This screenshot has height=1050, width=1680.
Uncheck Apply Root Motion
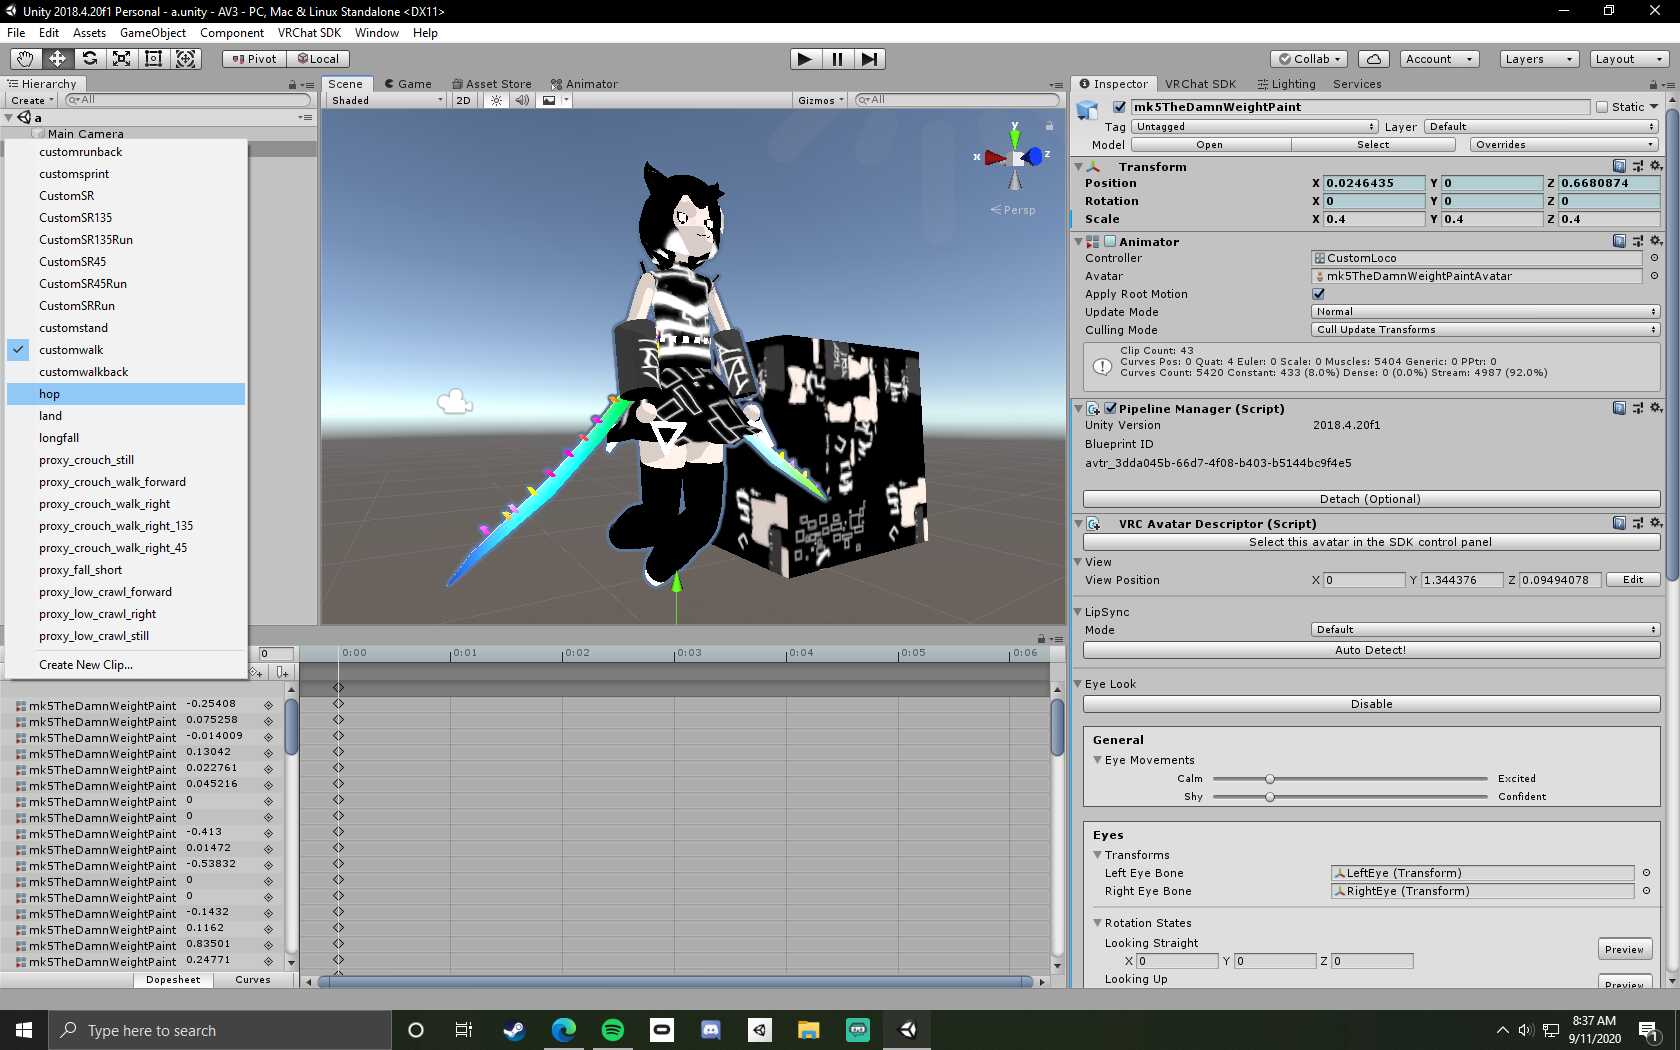coord(1318,294)
